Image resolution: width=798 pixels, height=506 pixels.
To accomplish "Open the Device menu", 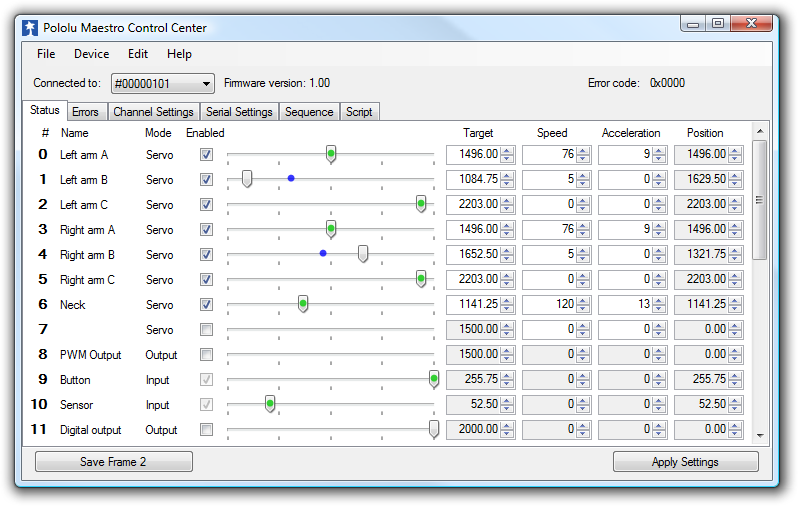I will [x=91, y=54].
